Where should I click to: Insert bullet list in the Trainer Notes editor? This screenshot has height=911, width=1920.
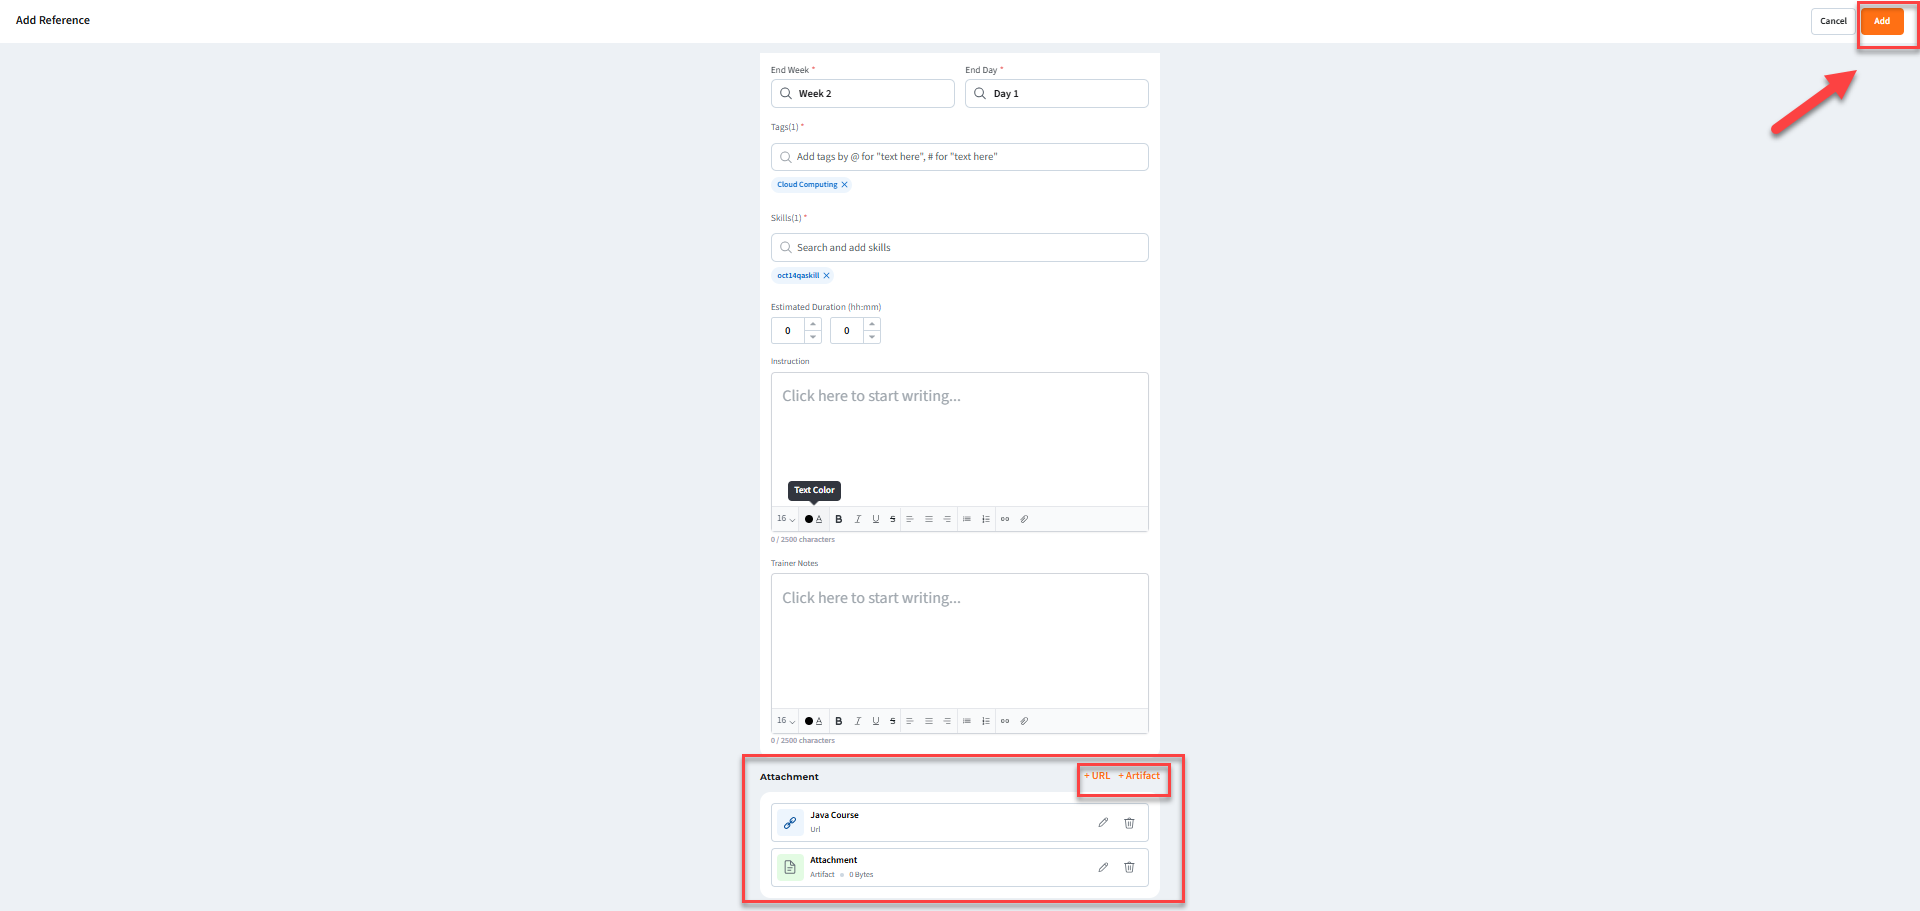tap(967, 721)
